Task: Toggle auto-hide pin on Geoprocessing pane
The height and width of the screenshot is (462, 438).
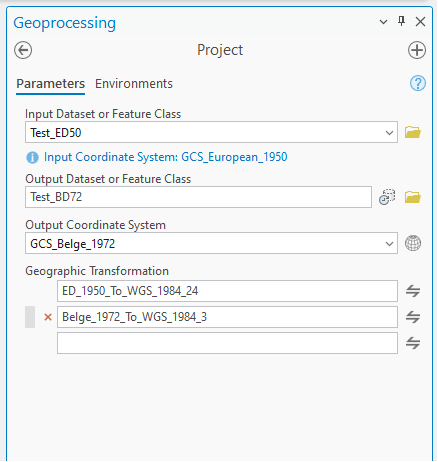Action: [x=402, y=21]
